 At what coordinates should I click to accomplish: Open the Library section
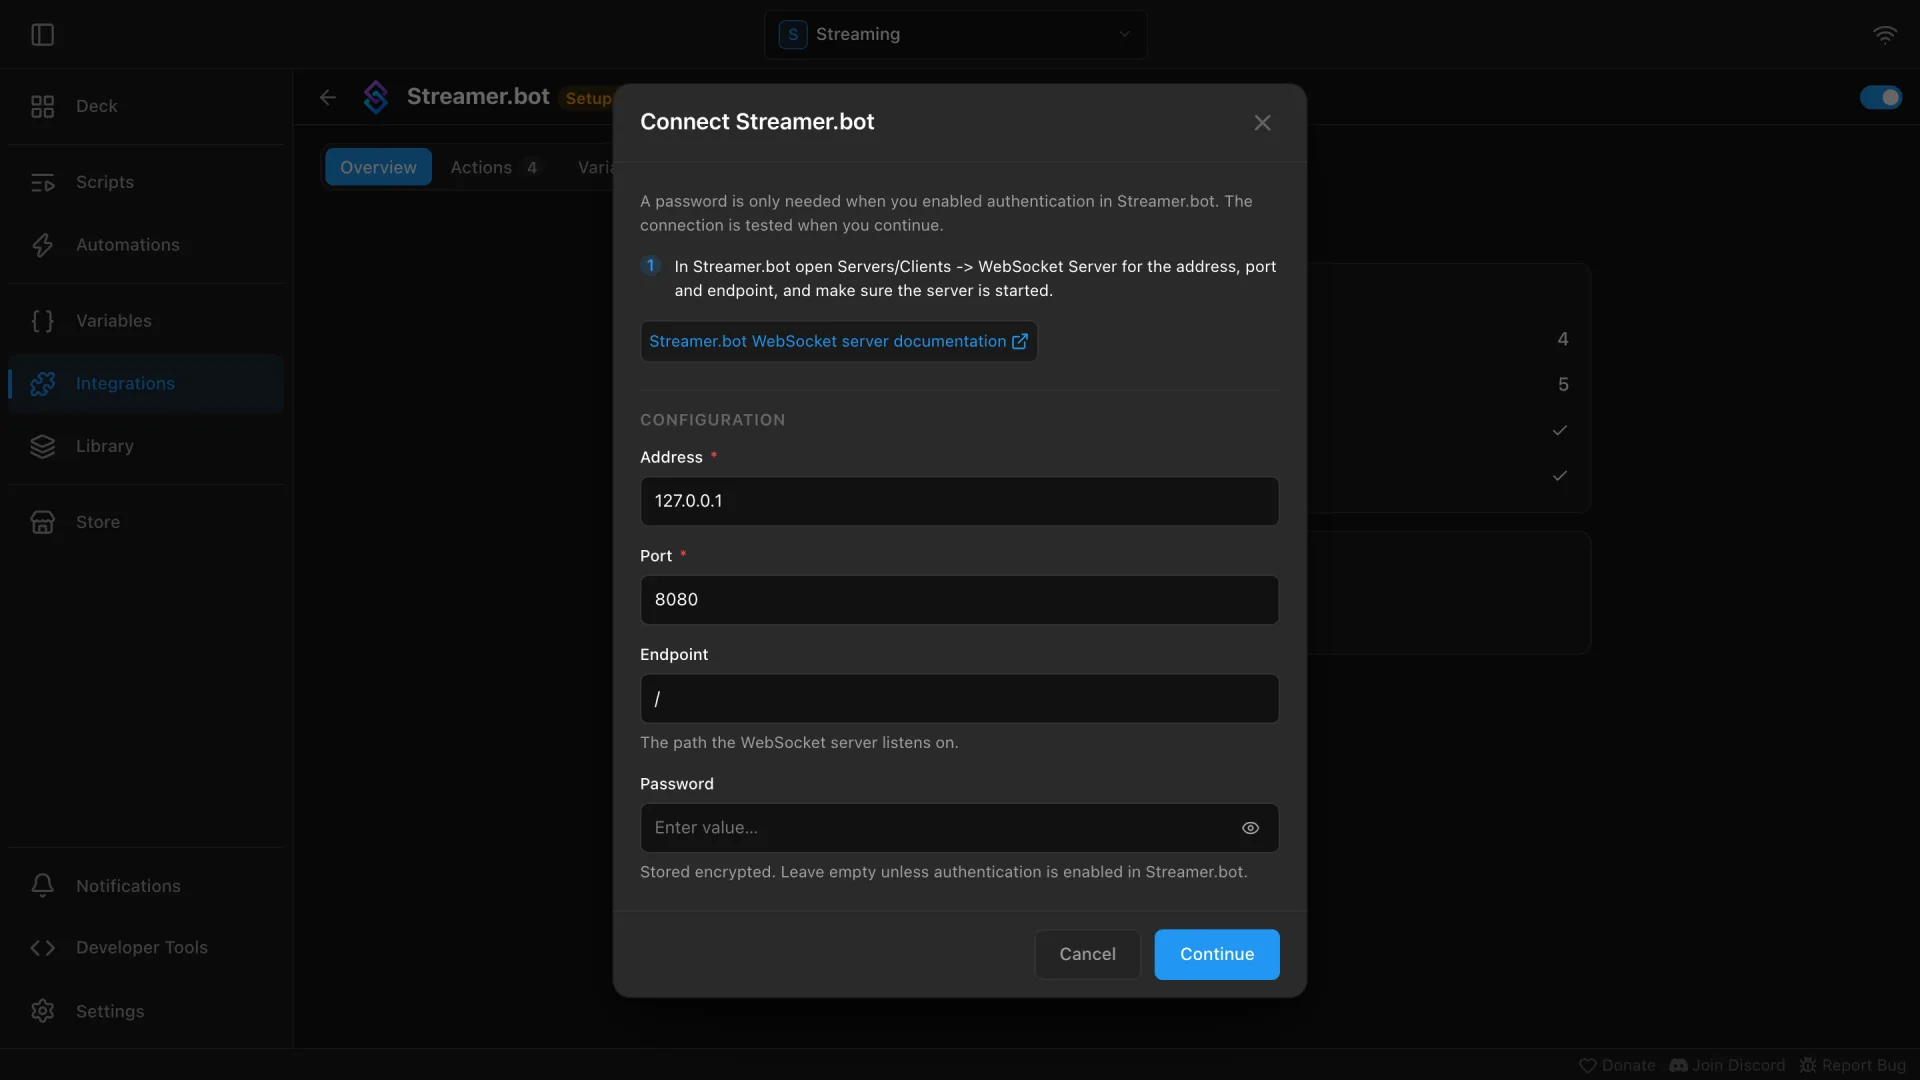pos(146,446)
